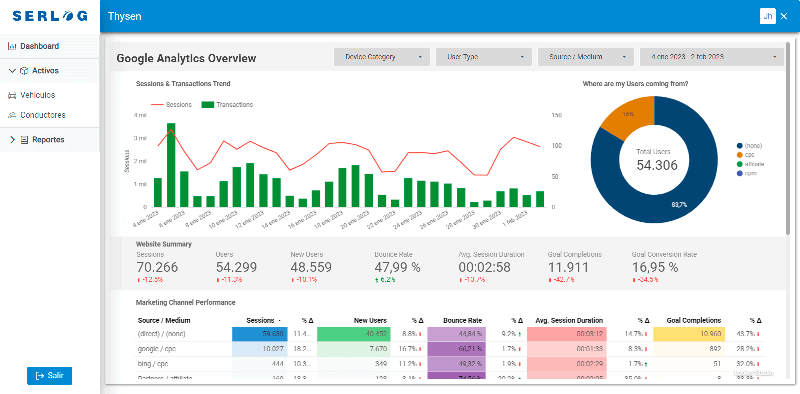Image resolution: width=800 pixels, height=394 pixels.
Task: Click the Sessions legend entry
Action: pos(171,105)
